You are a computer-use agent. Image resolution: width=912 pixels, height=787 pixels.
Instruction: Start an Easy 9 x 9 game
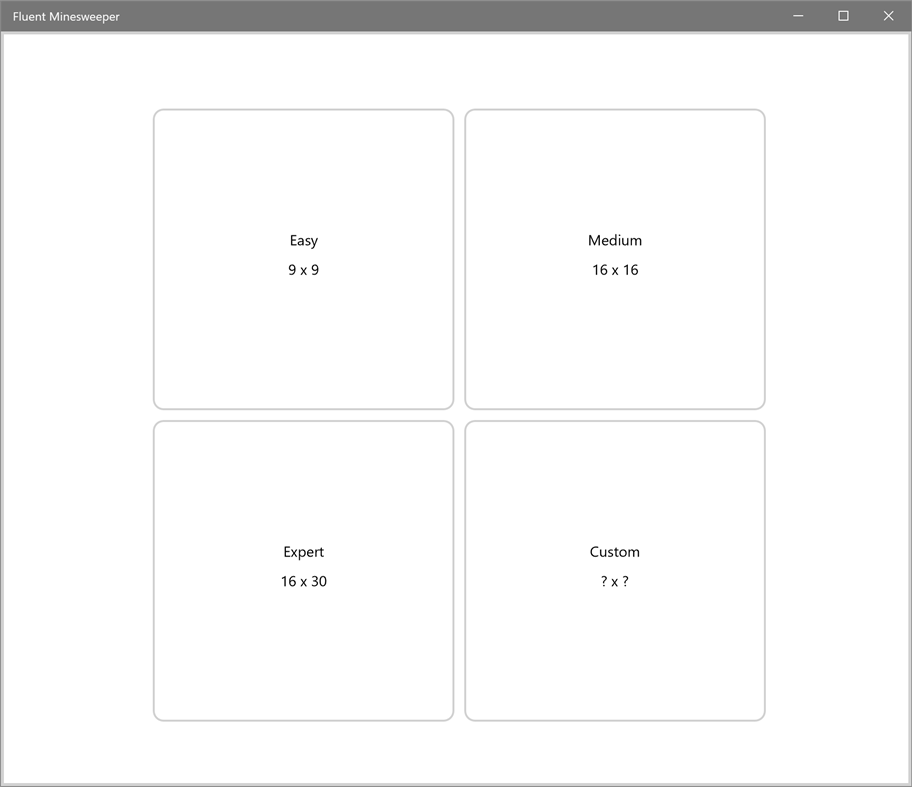(303, 259)
